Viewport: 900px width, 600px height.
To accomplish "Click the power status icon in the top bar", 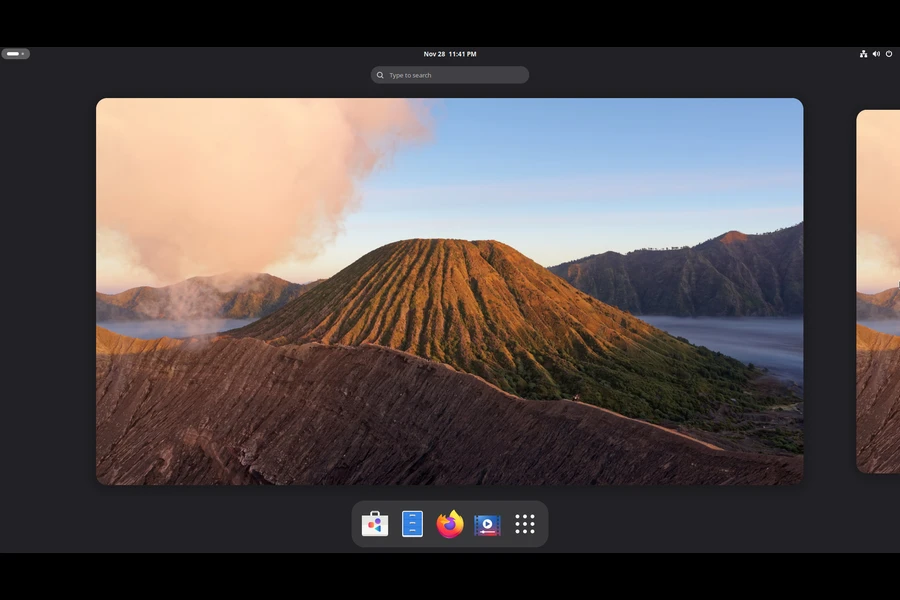I will click(x=889, y=53).
